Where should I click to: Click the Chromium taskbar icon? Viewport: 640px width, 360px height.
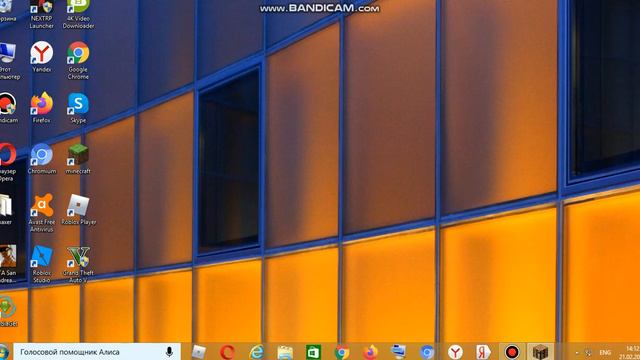coord(427,352)
